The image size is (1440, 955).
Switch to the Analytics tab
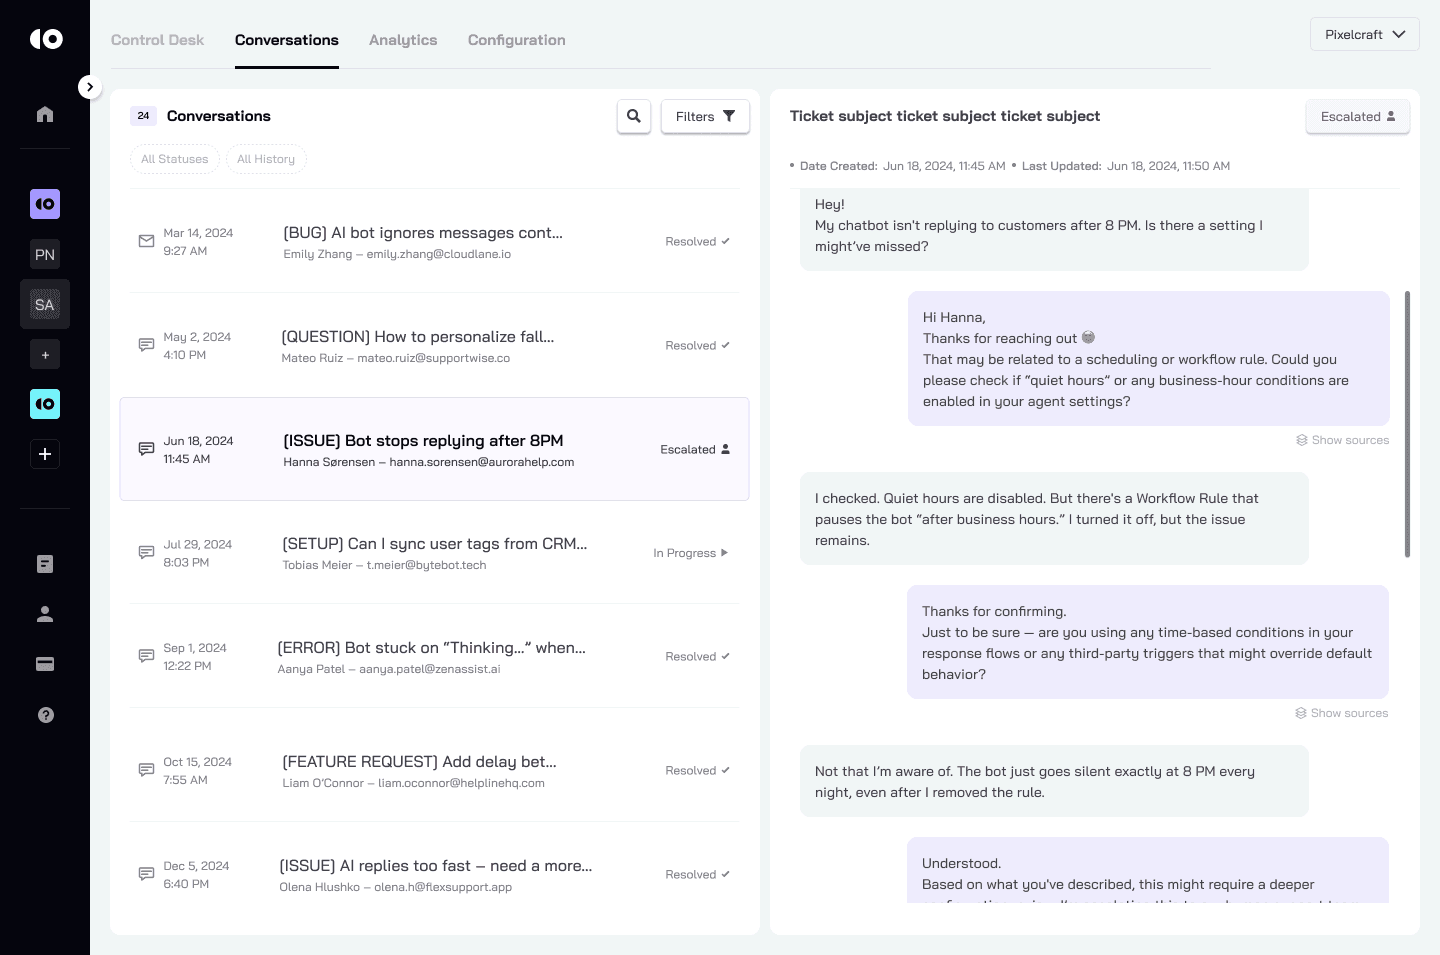point(403,40)
